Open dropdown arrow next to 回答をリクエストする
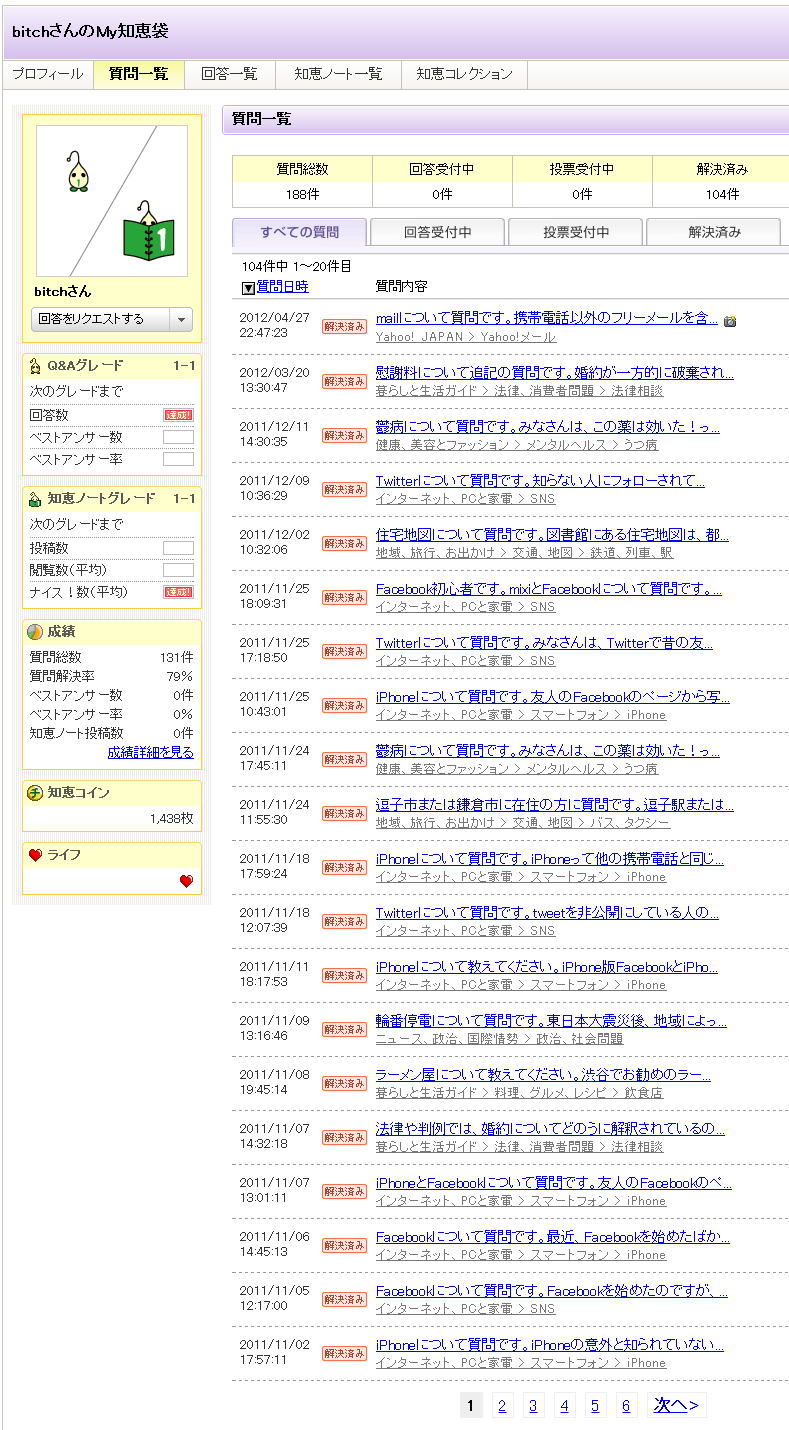The image size is (789, 1430). [x=181, y=319]
